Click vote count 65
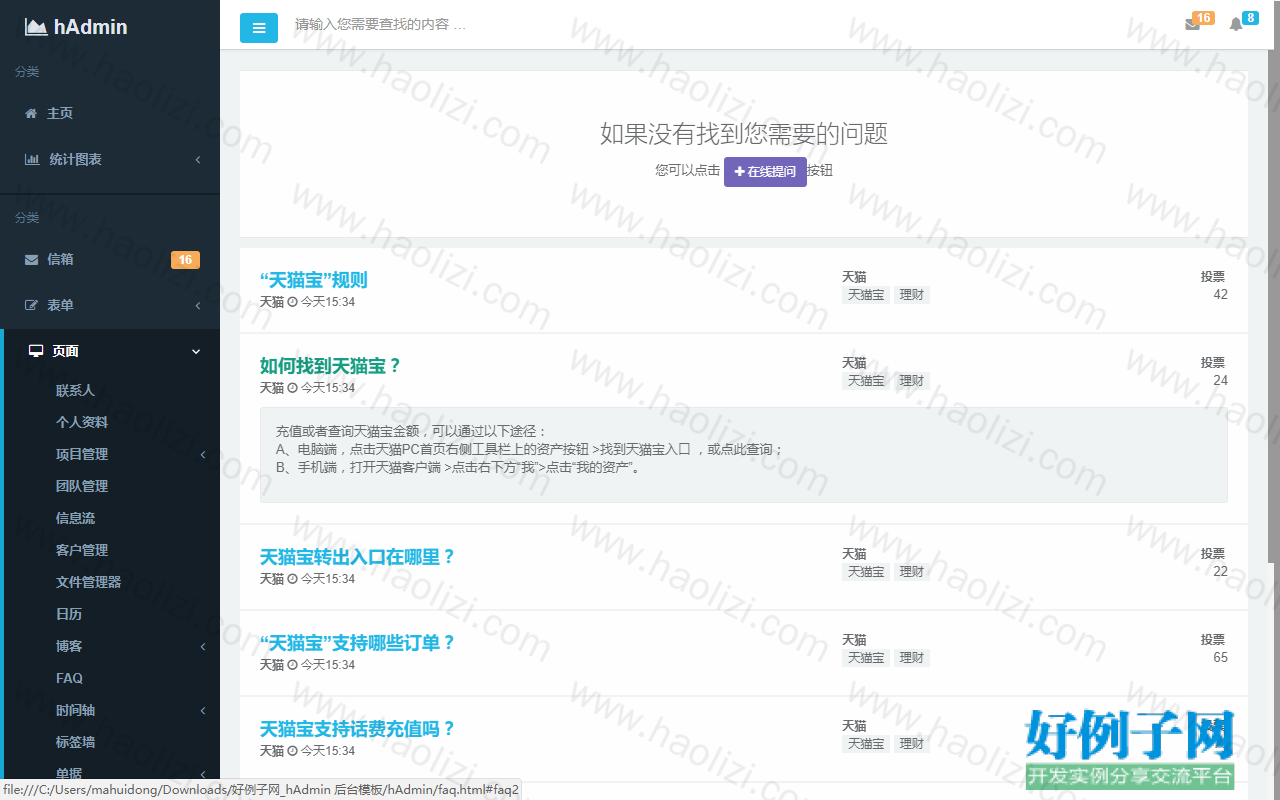1280x800 pixels. [x=1220, y=658]
